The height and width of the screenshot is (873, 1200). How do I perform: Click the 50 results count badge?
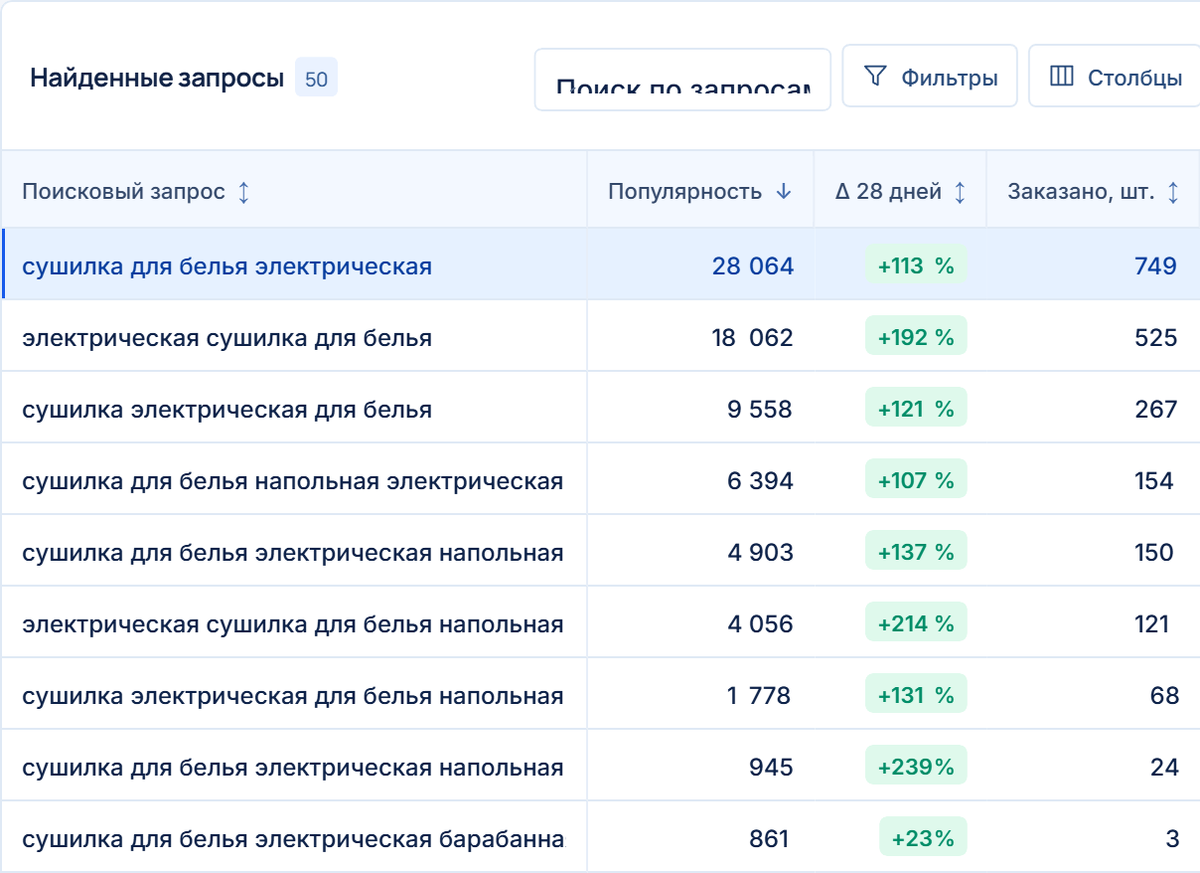coord(316,79)
